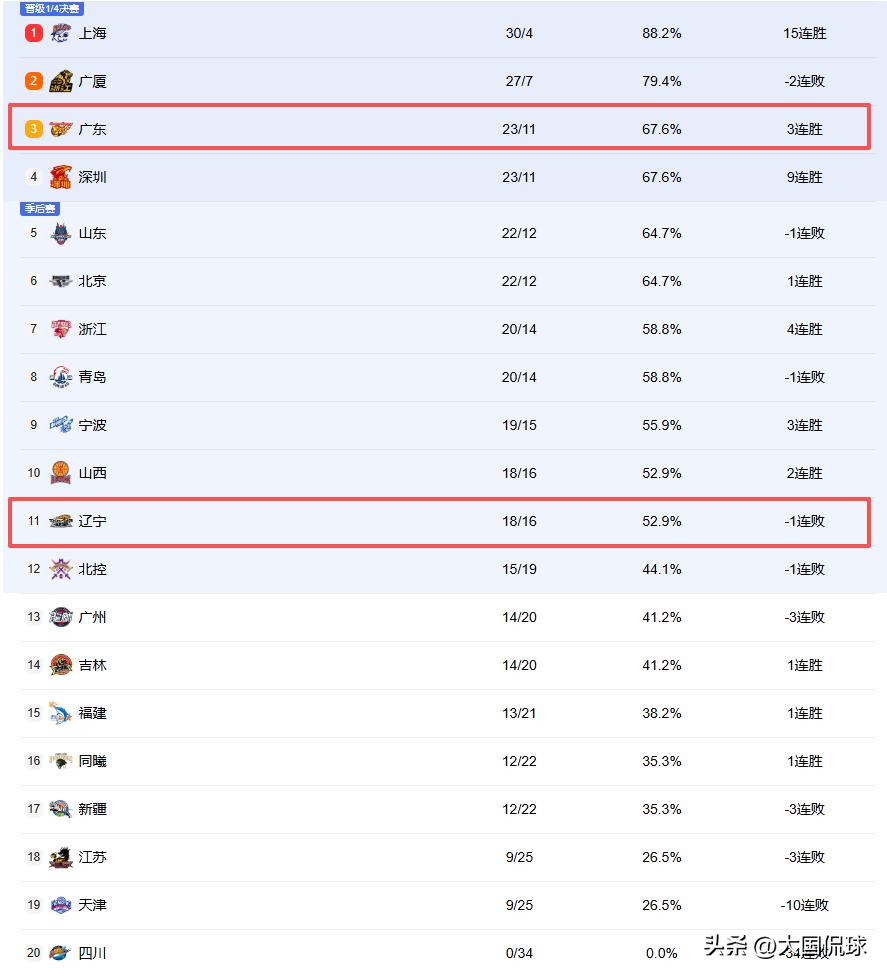Click the 深圳 team logo icon
This screenshot has width=887, height=977.
pos(60,177)
